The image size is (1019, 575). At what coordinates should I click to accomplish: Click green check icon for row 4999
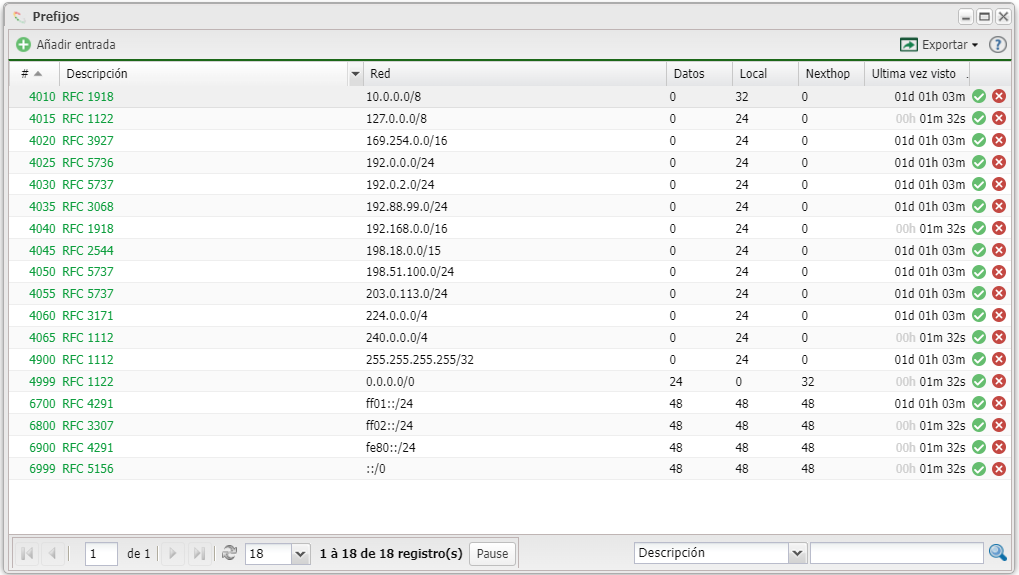click(979, 382)
